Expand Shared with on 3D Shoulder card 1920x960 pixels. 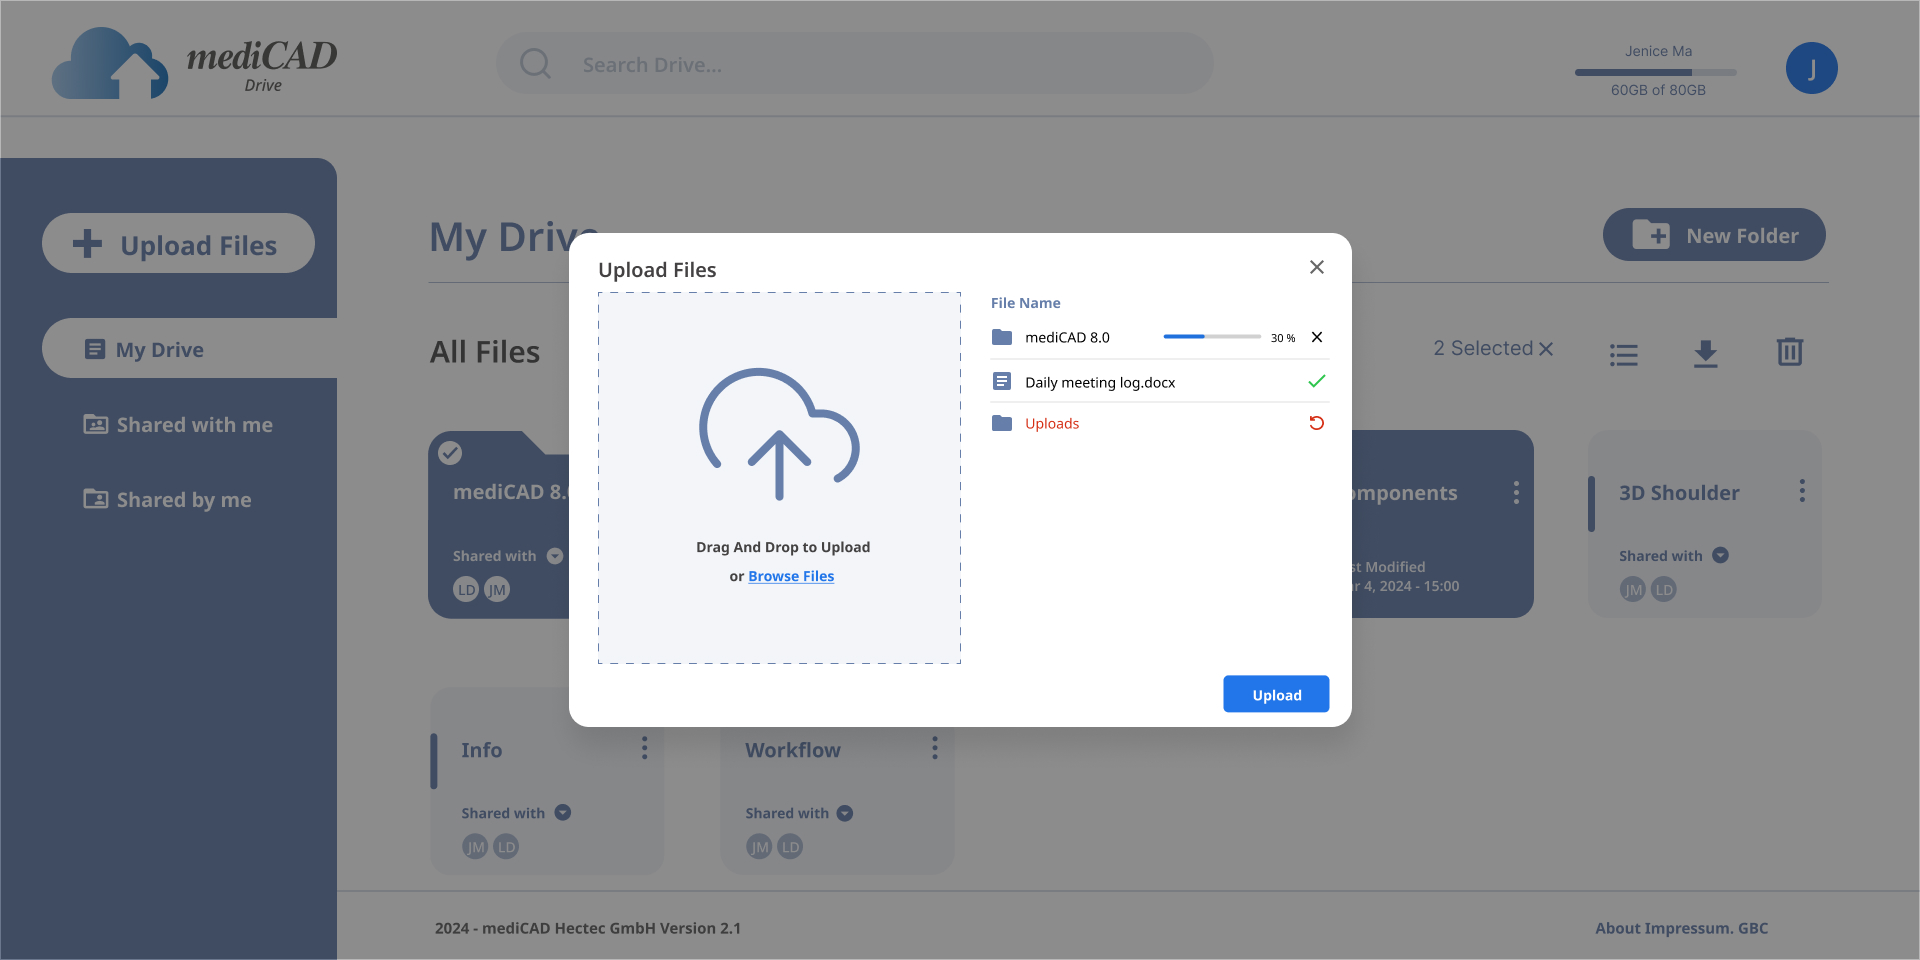point(1720,555)
